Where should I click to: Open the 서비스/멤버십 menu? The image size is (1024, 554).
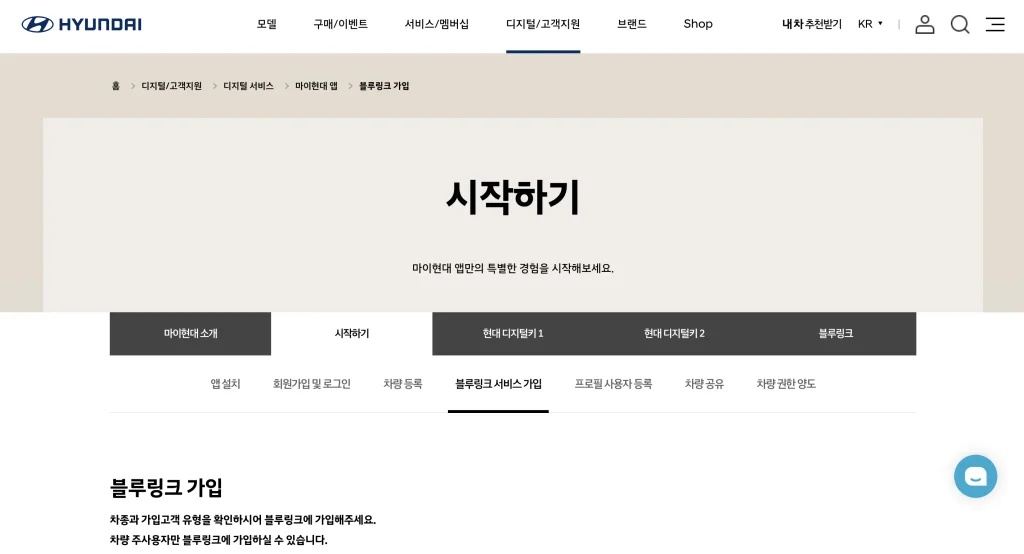[436, 24]
